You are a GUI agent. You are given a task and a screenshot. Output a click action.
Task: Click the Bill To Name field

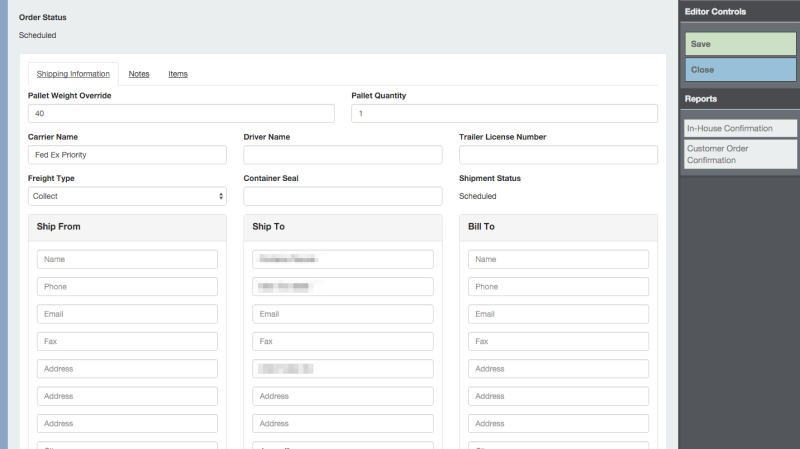(558, 260)
